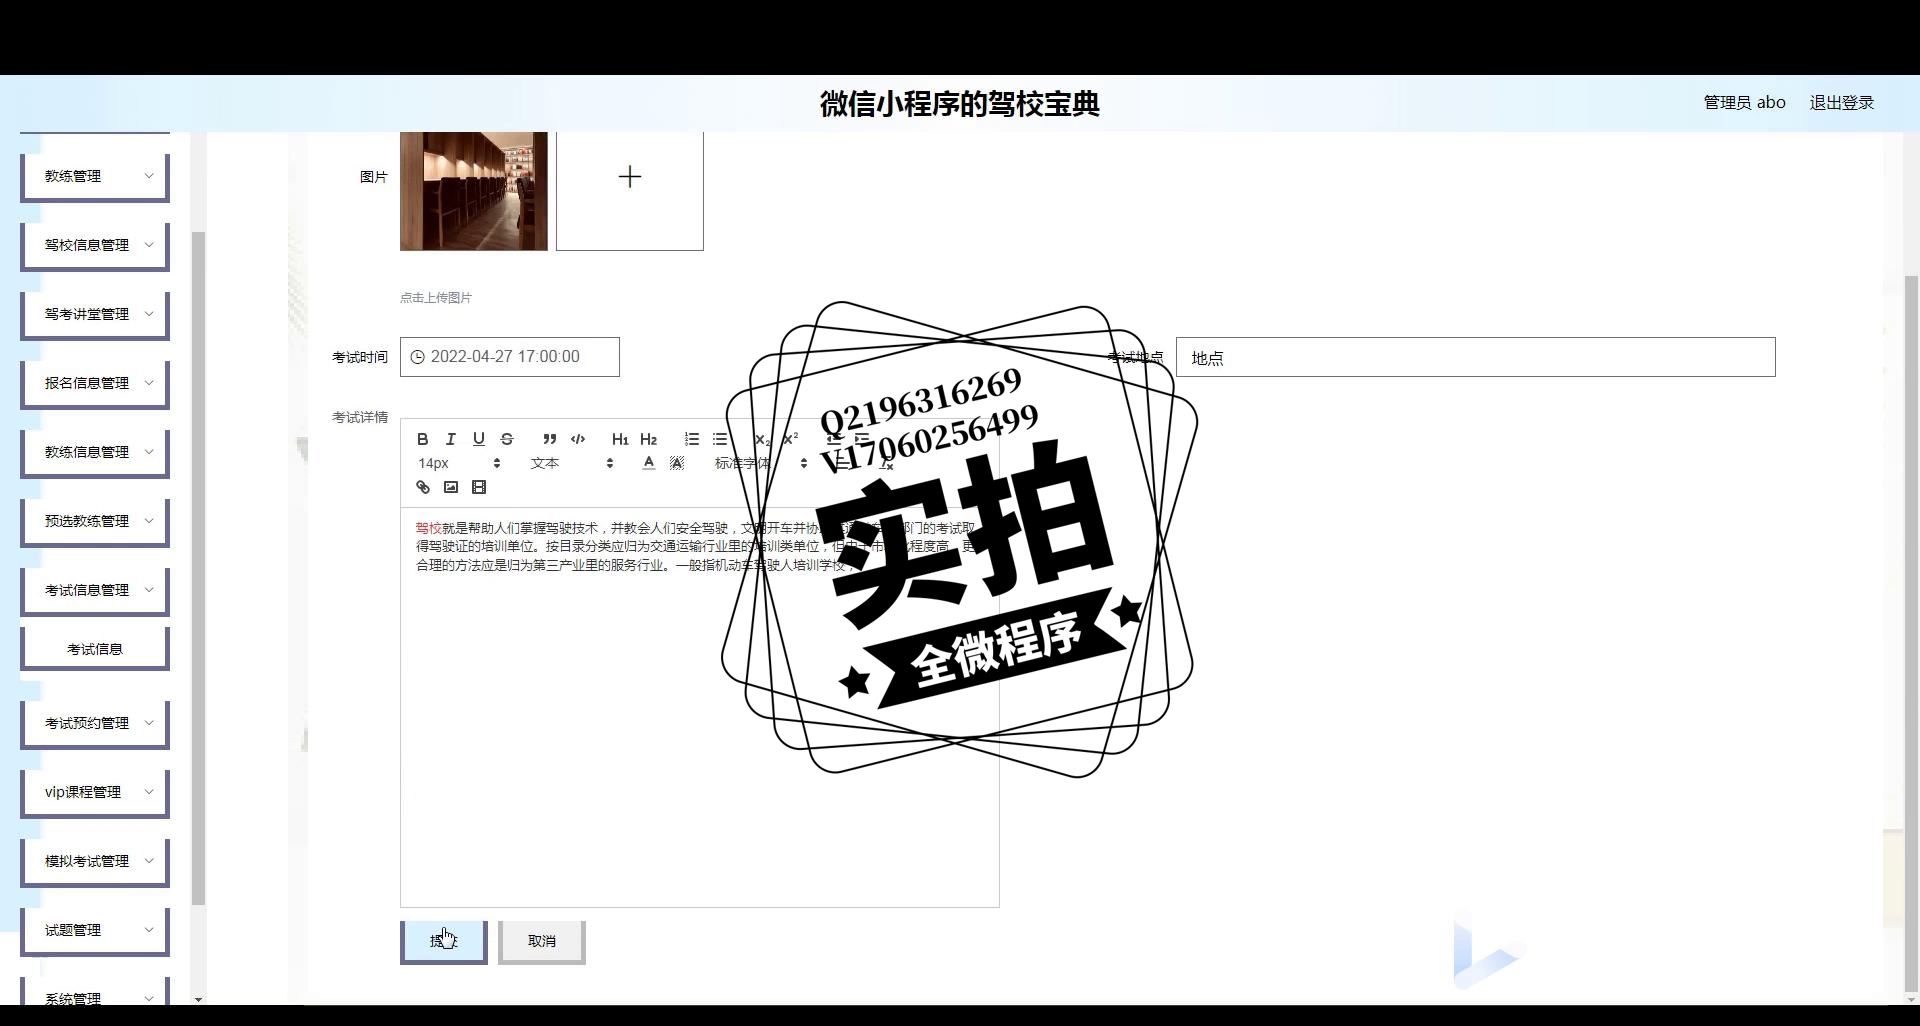Image resolution: width=1920 pixels, height=1026 pixels.
Task: Apply Heading 1 style
Action: [620, 439]
